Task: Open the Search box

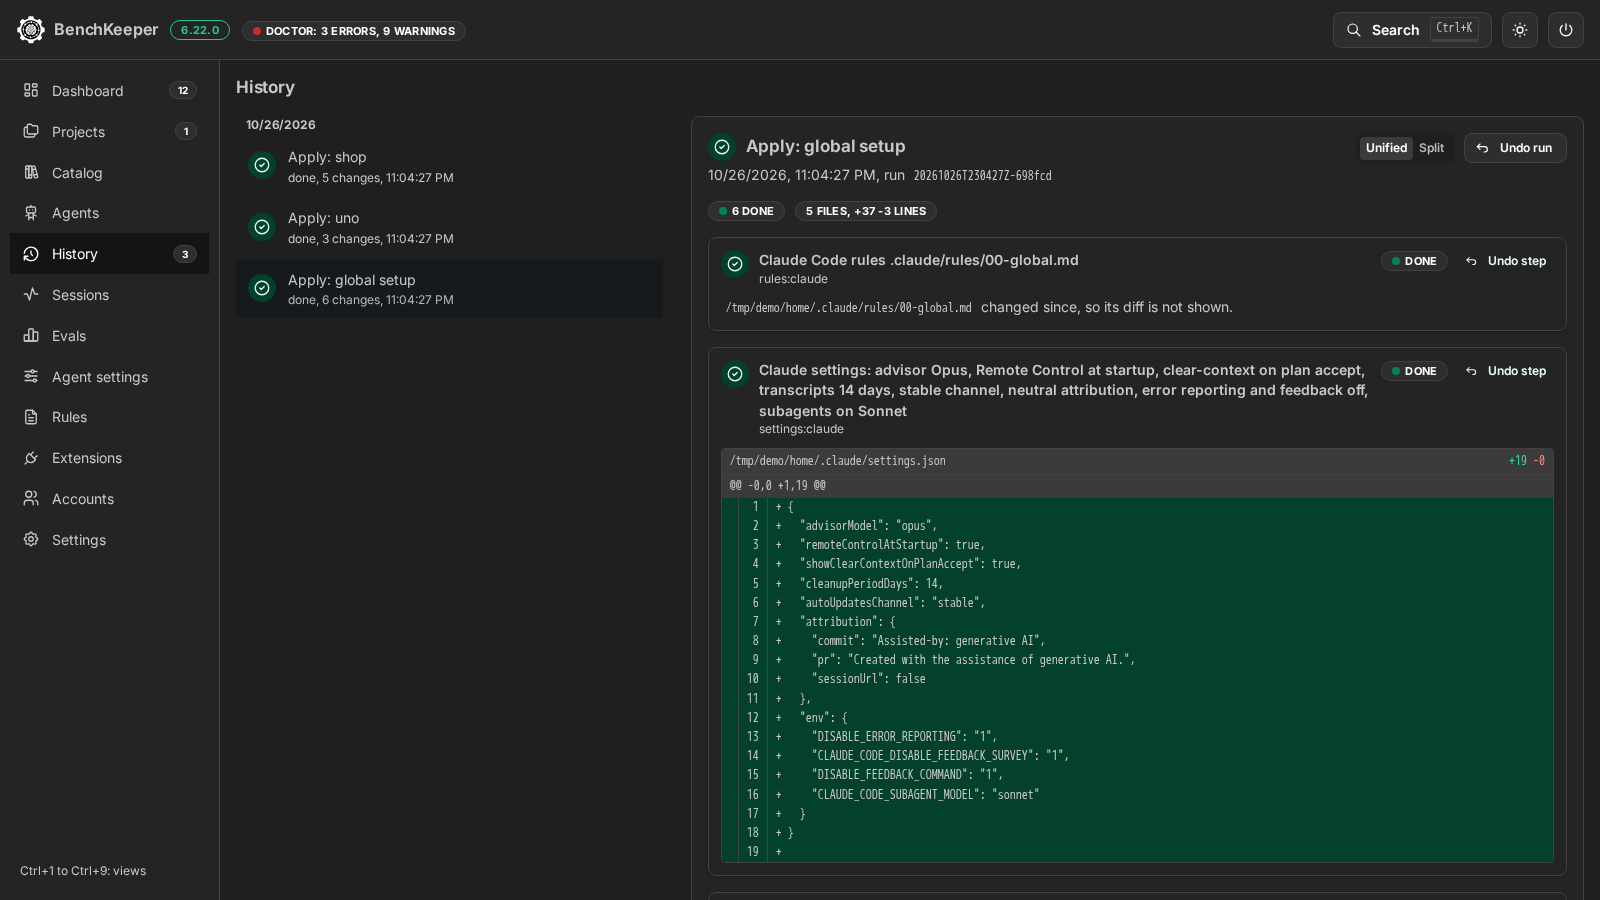Action: [x=1412, y=30]
